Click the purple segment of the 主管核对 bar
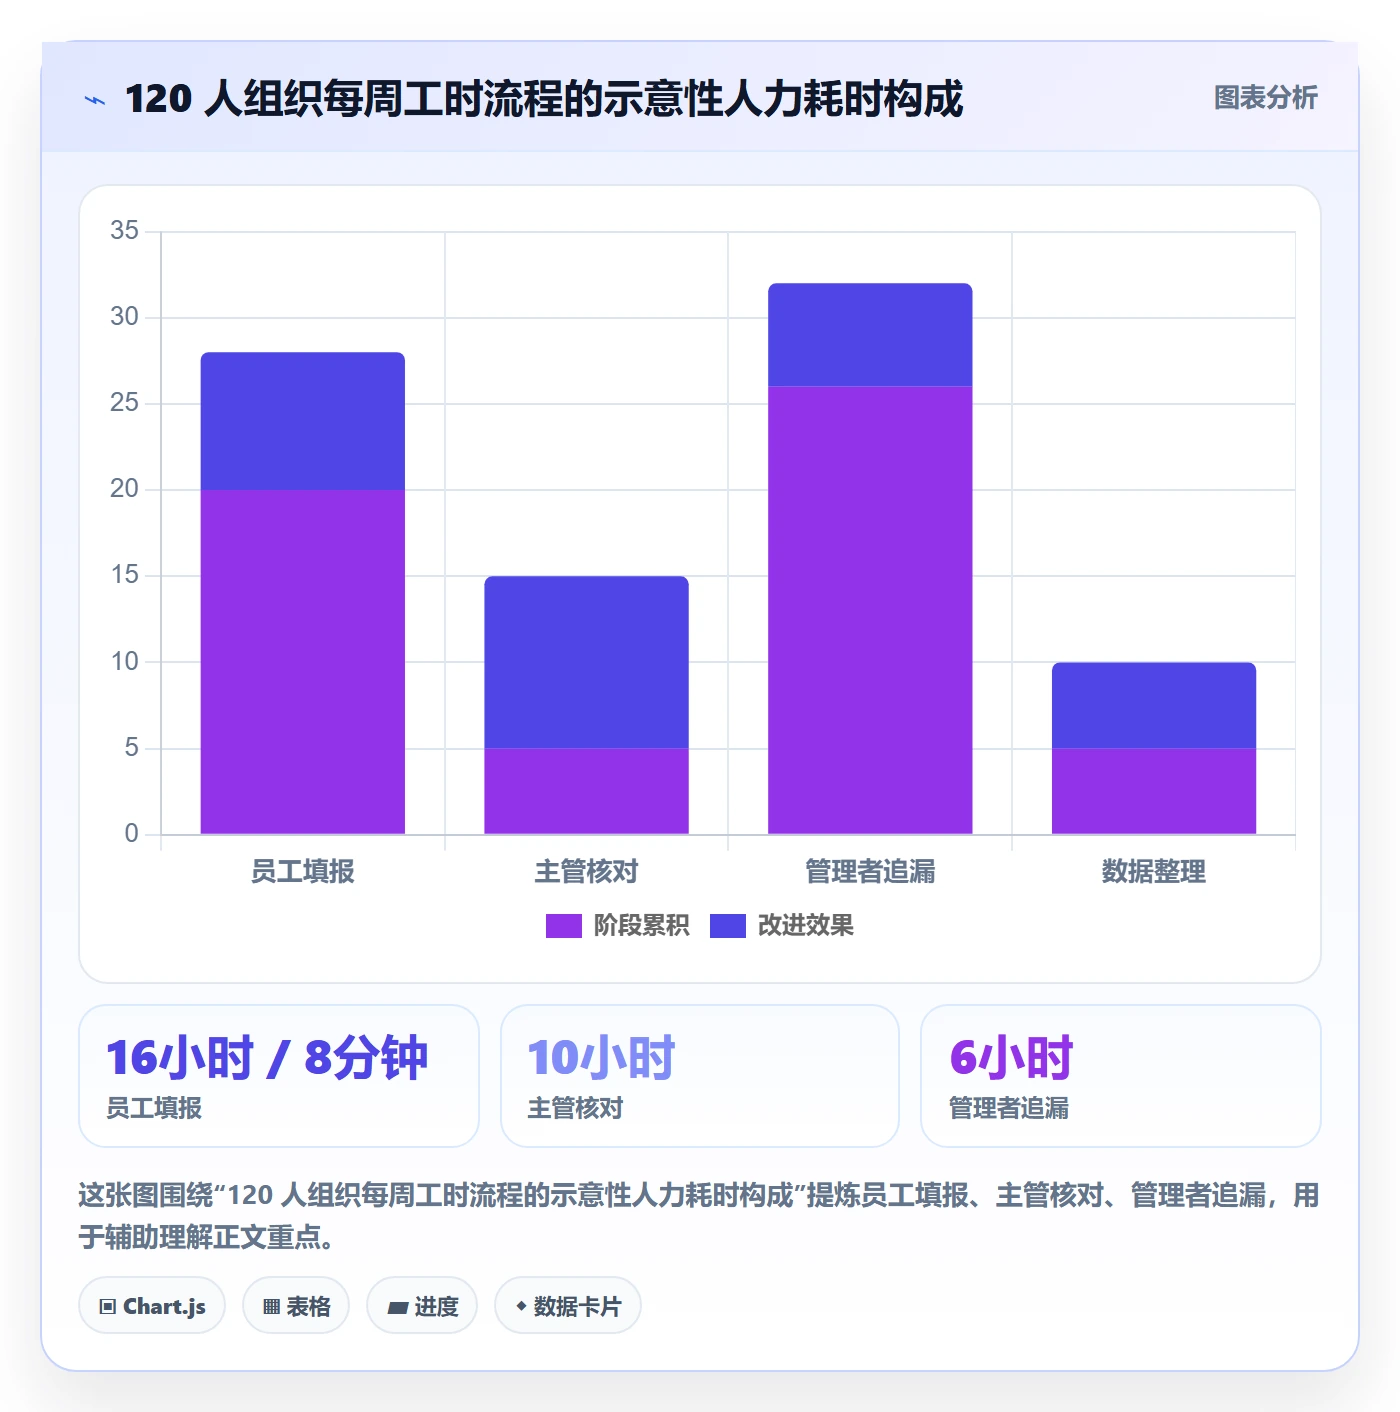 tap(587, 791)
